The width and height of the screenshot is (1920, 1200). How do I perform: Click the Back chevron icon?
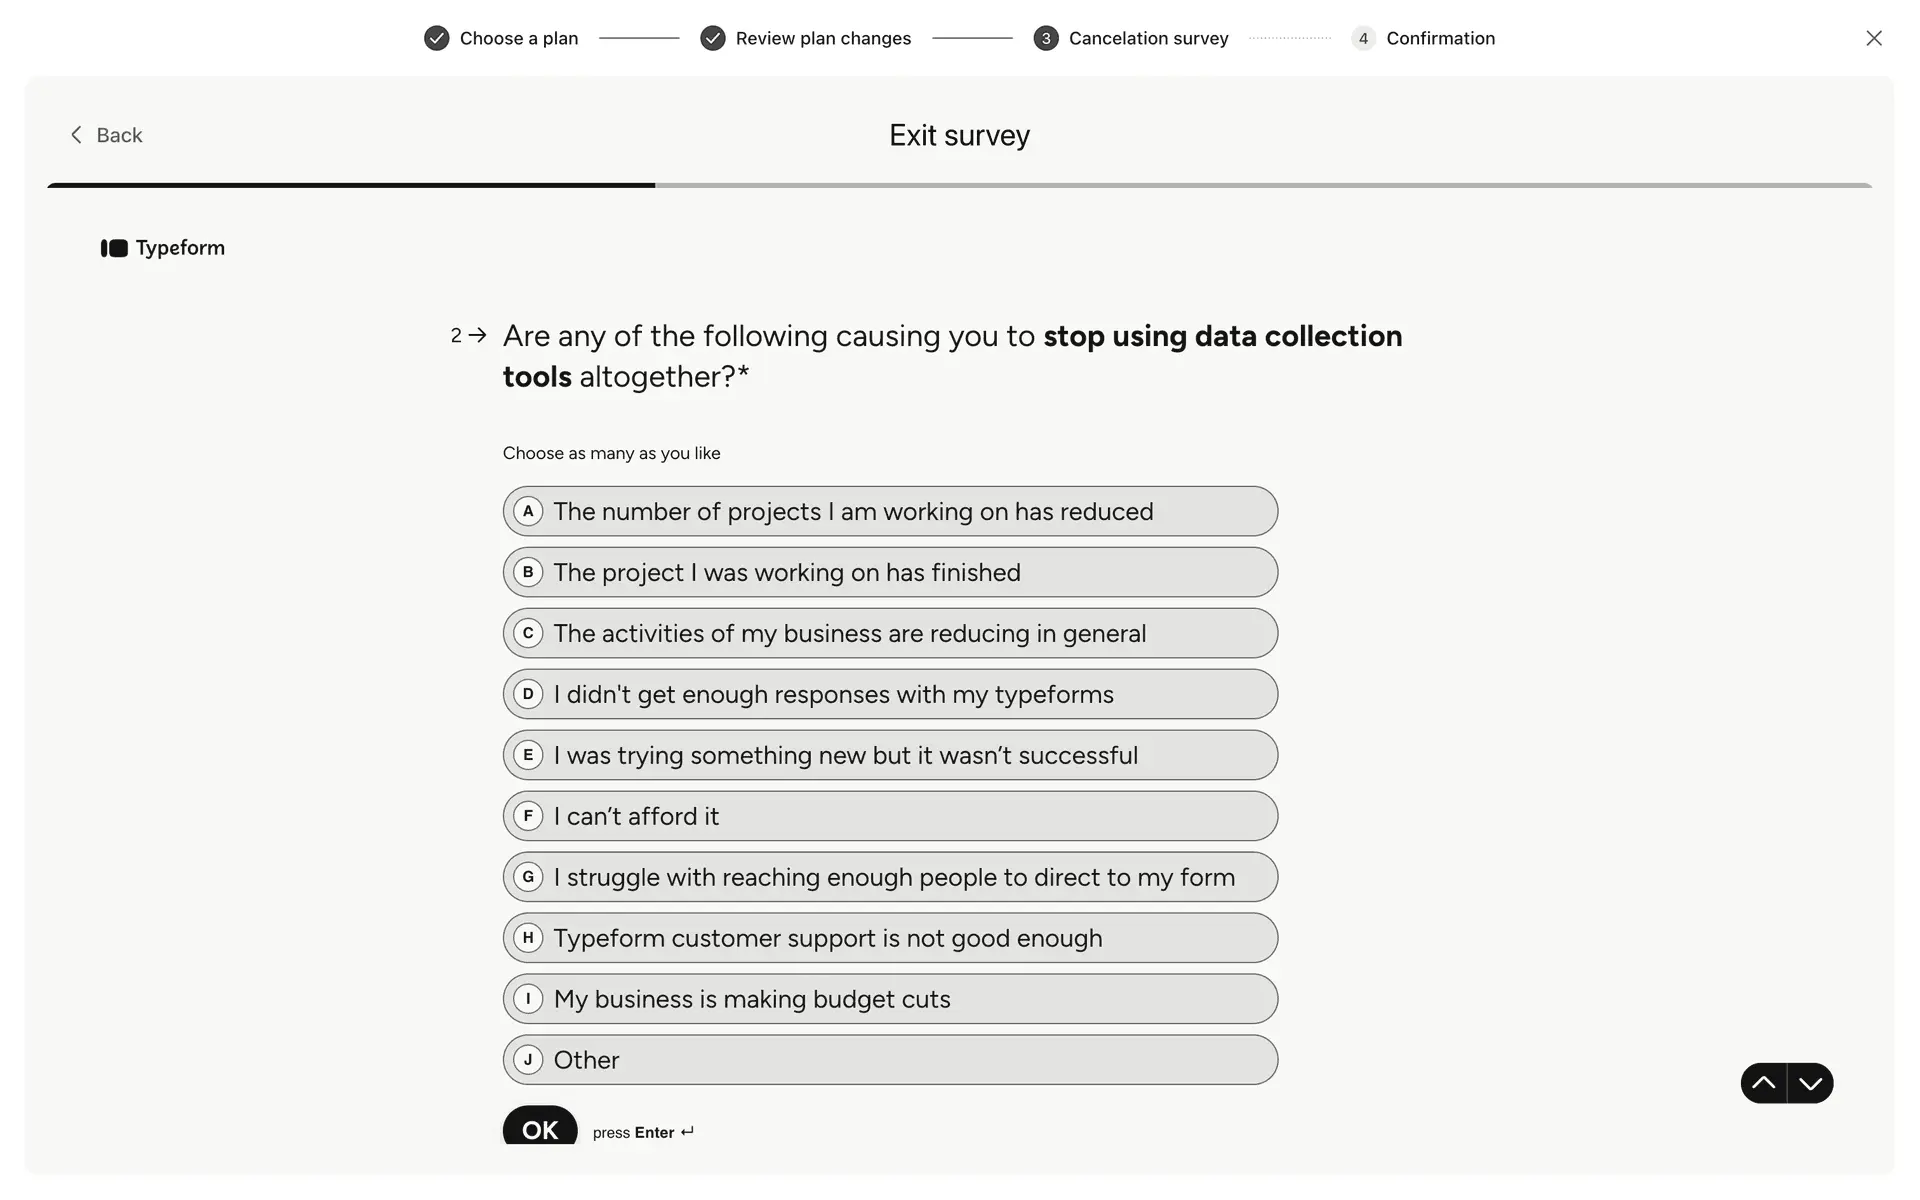(x=76, y=135)
